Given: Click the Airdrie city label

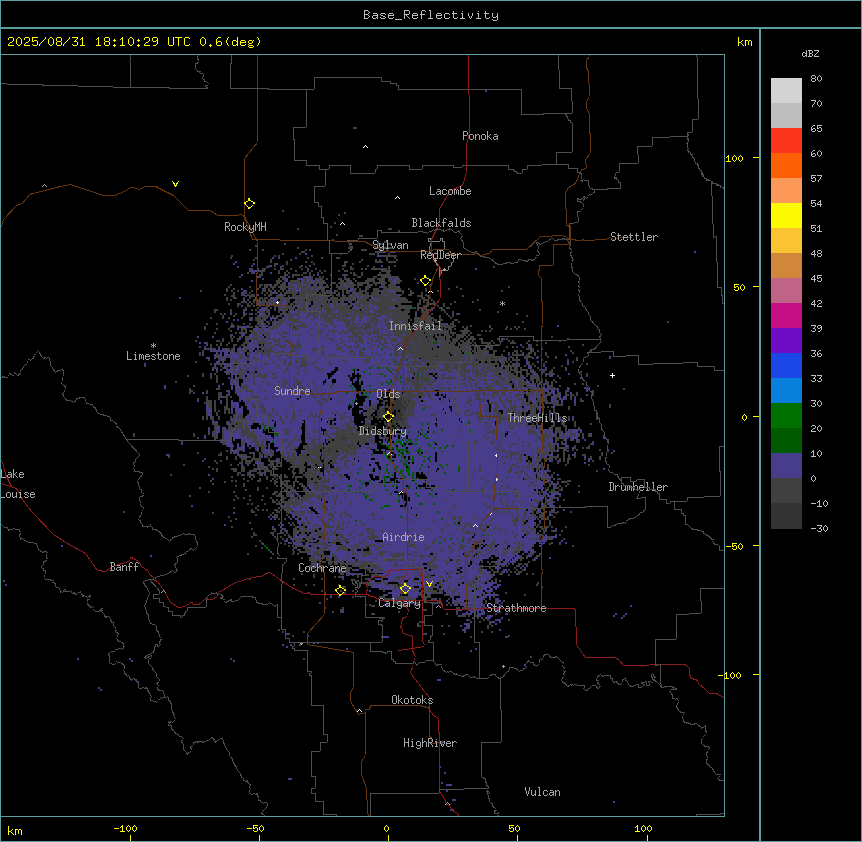Looking at the screenshot, I should [404, 537].
